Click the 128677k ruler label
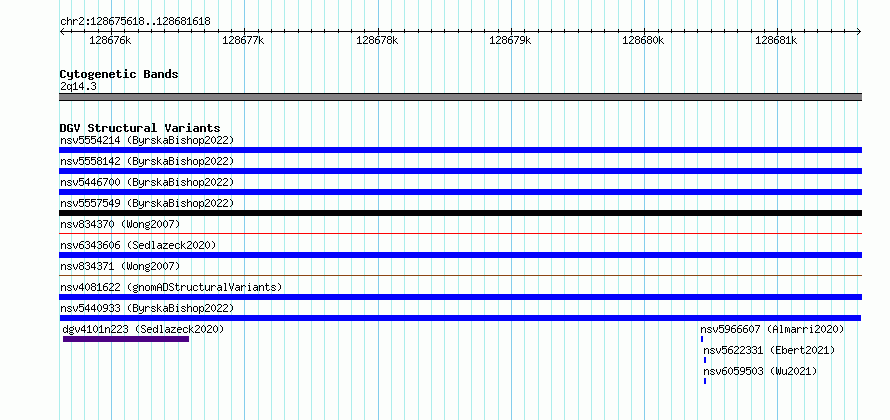 pos(243,40)
